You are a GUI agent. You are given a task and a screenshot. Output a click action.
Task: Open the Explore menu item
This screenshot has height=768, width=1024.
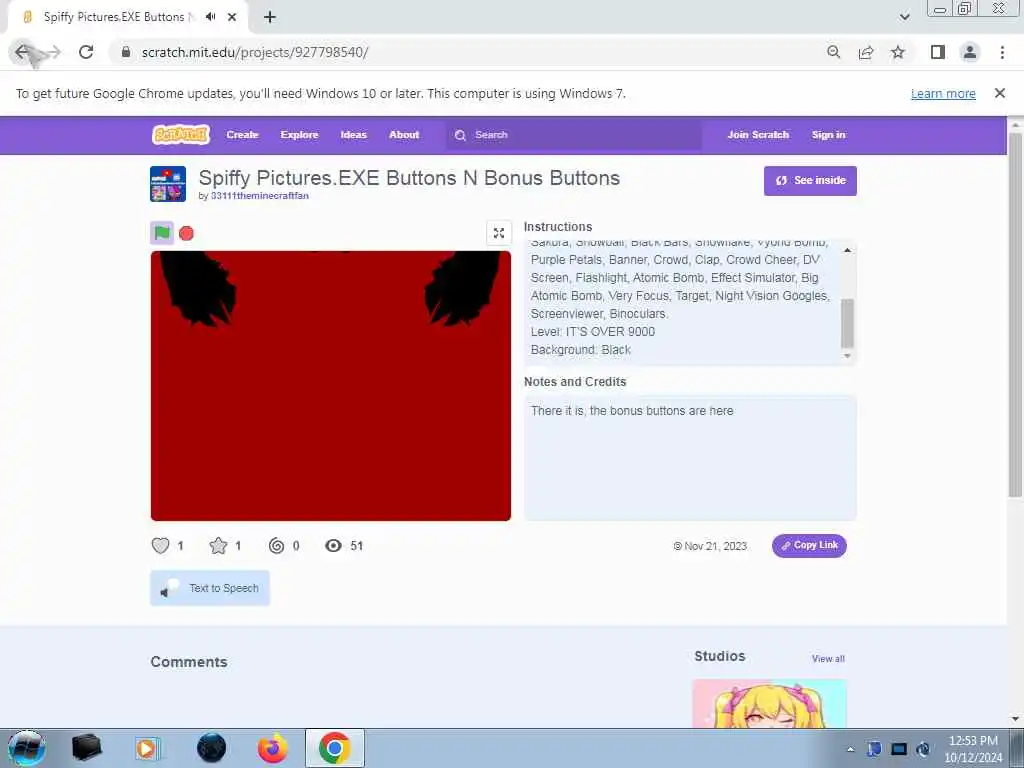pos(299,135)
